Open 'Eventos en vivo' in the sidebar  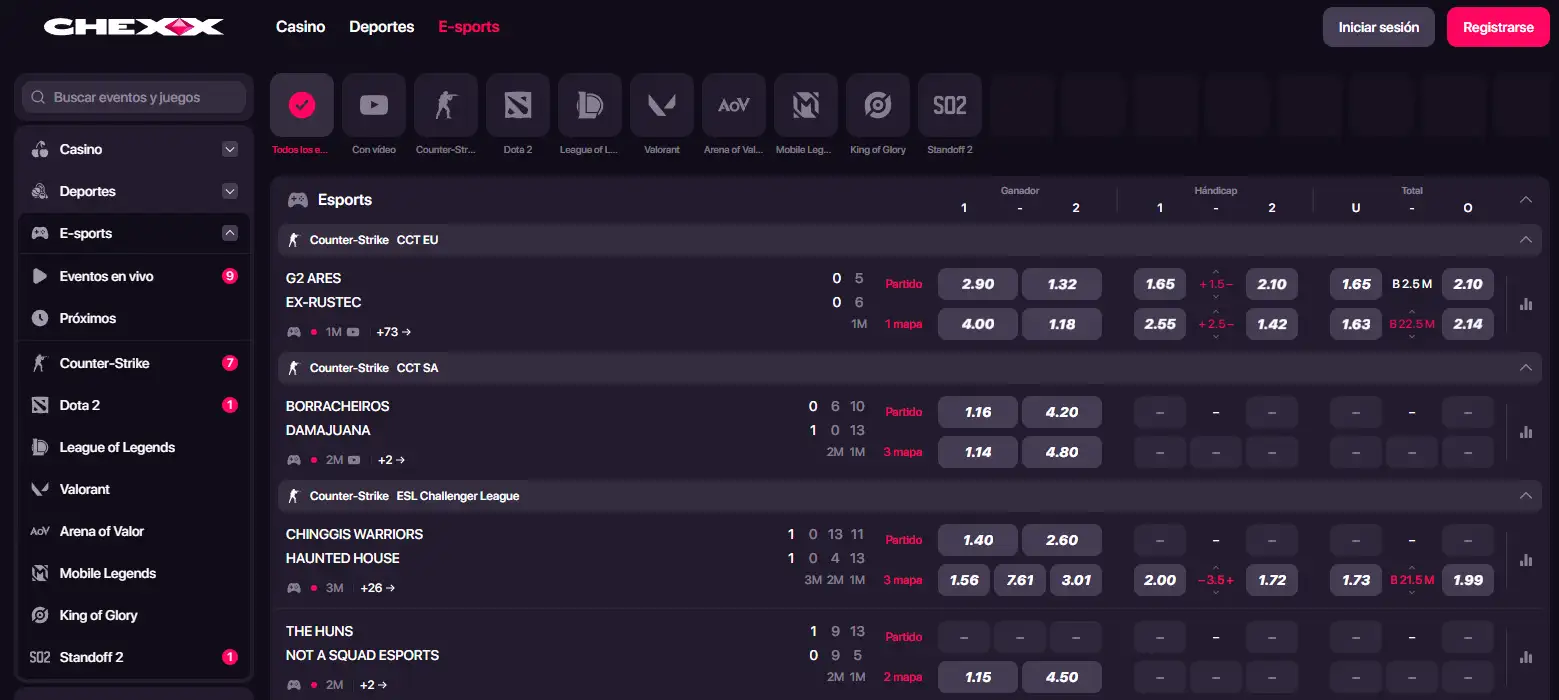(134, 276)
